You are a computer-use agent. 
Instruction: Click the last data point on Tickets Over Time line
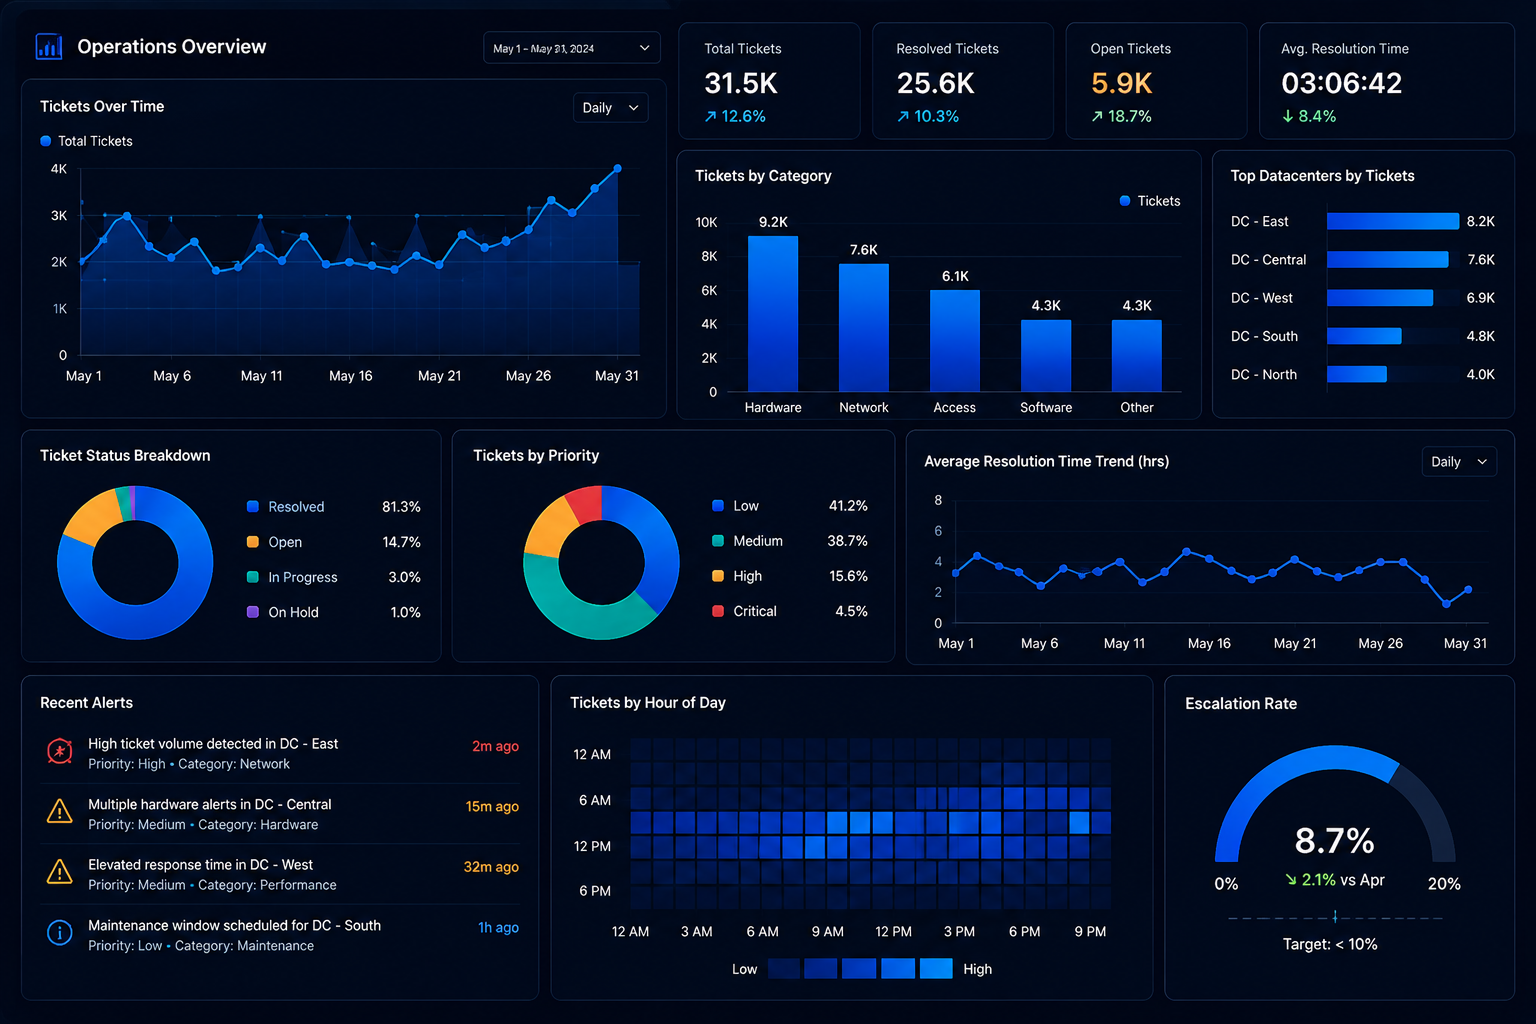[x=618, y=168]
